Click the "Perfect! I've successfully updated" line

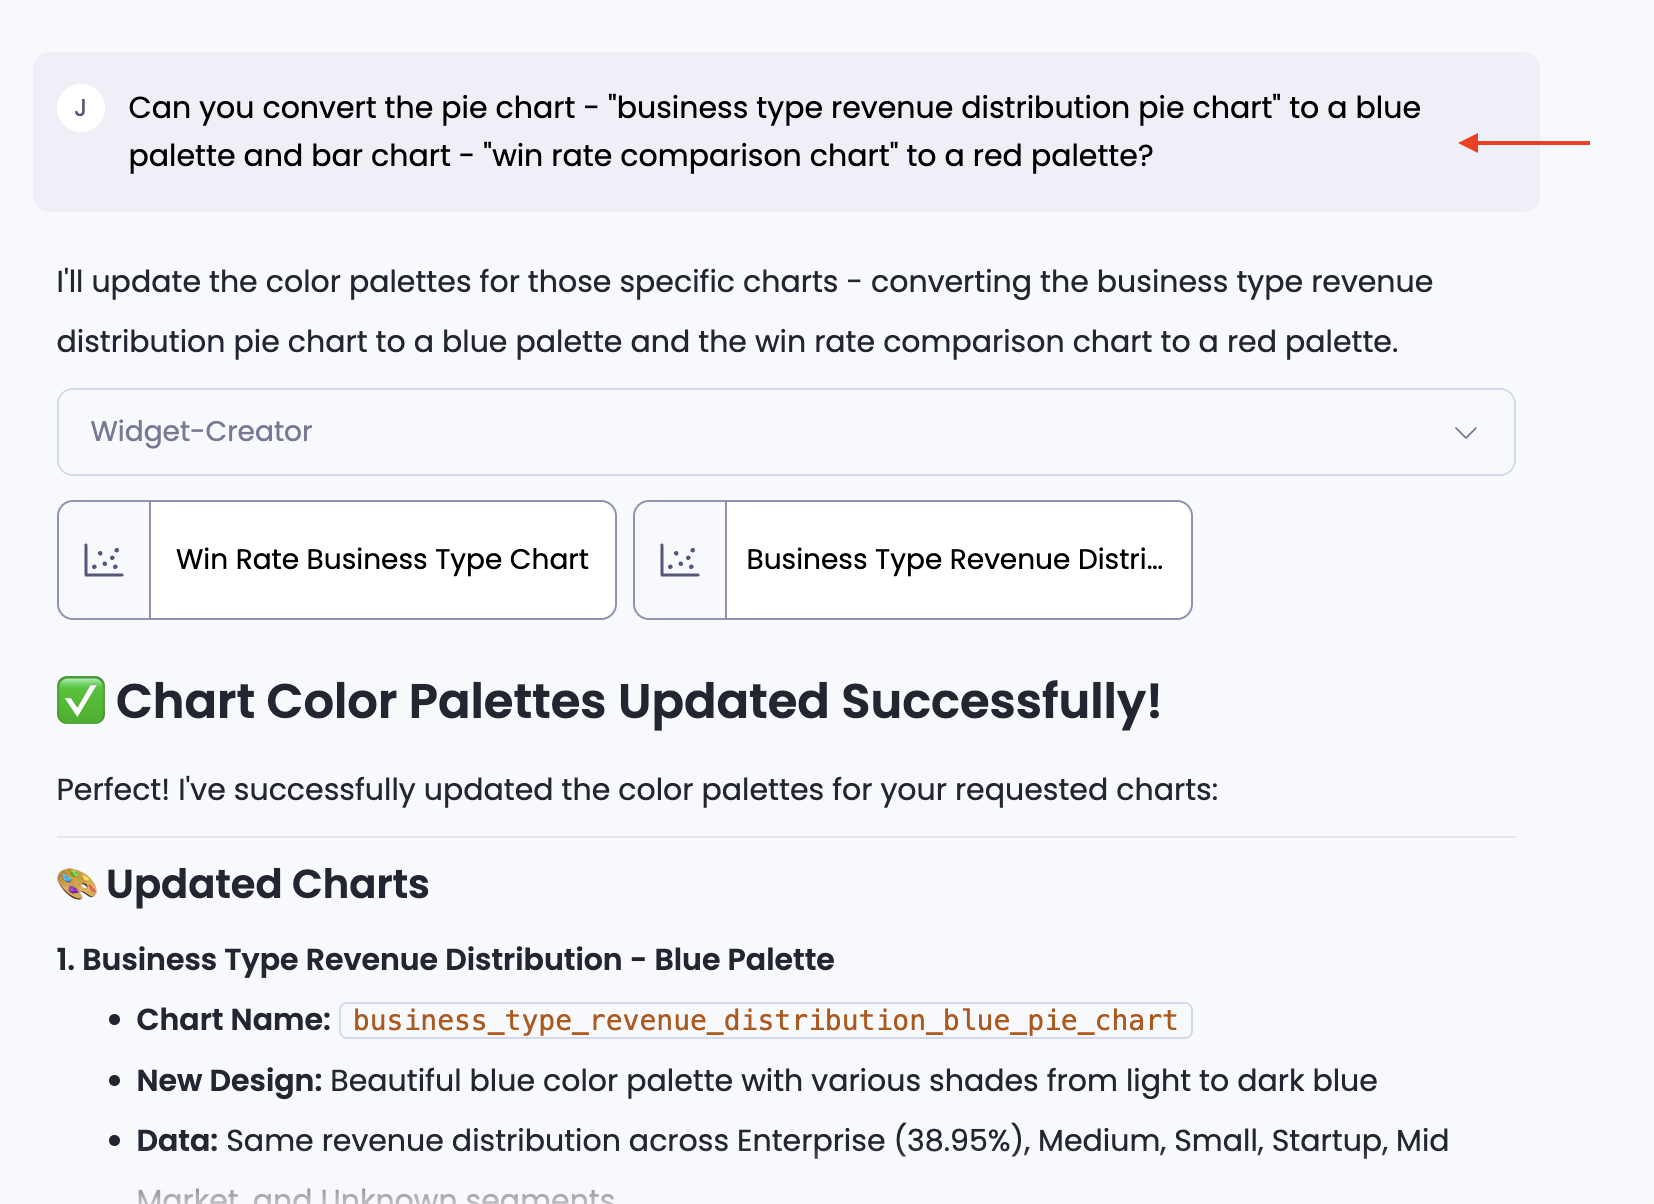click(637, 789)
